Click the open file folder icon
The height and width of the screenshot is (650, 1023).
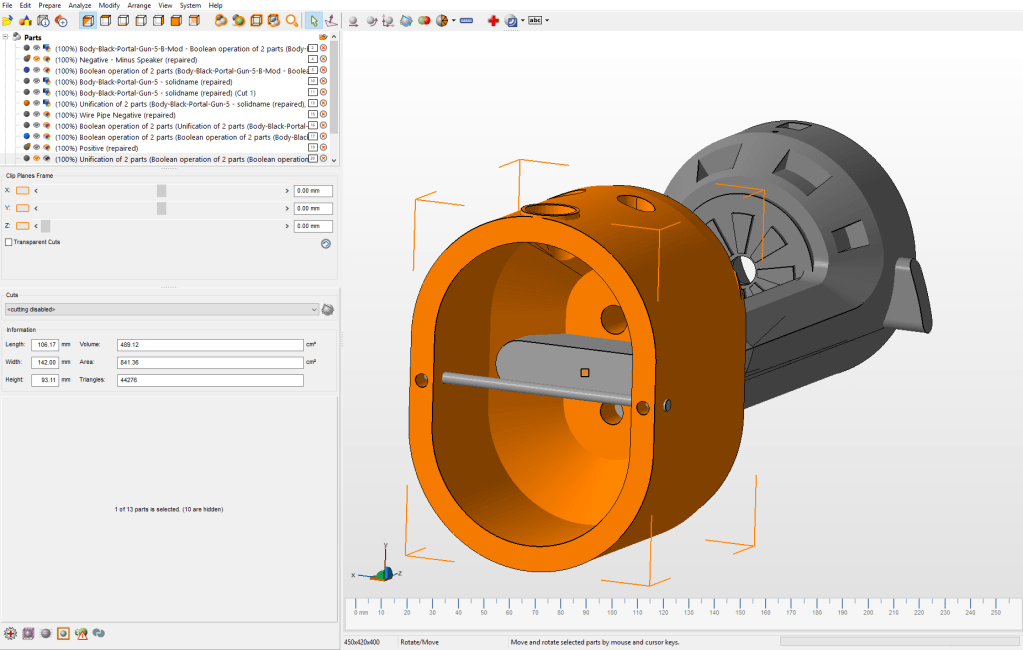8,20
